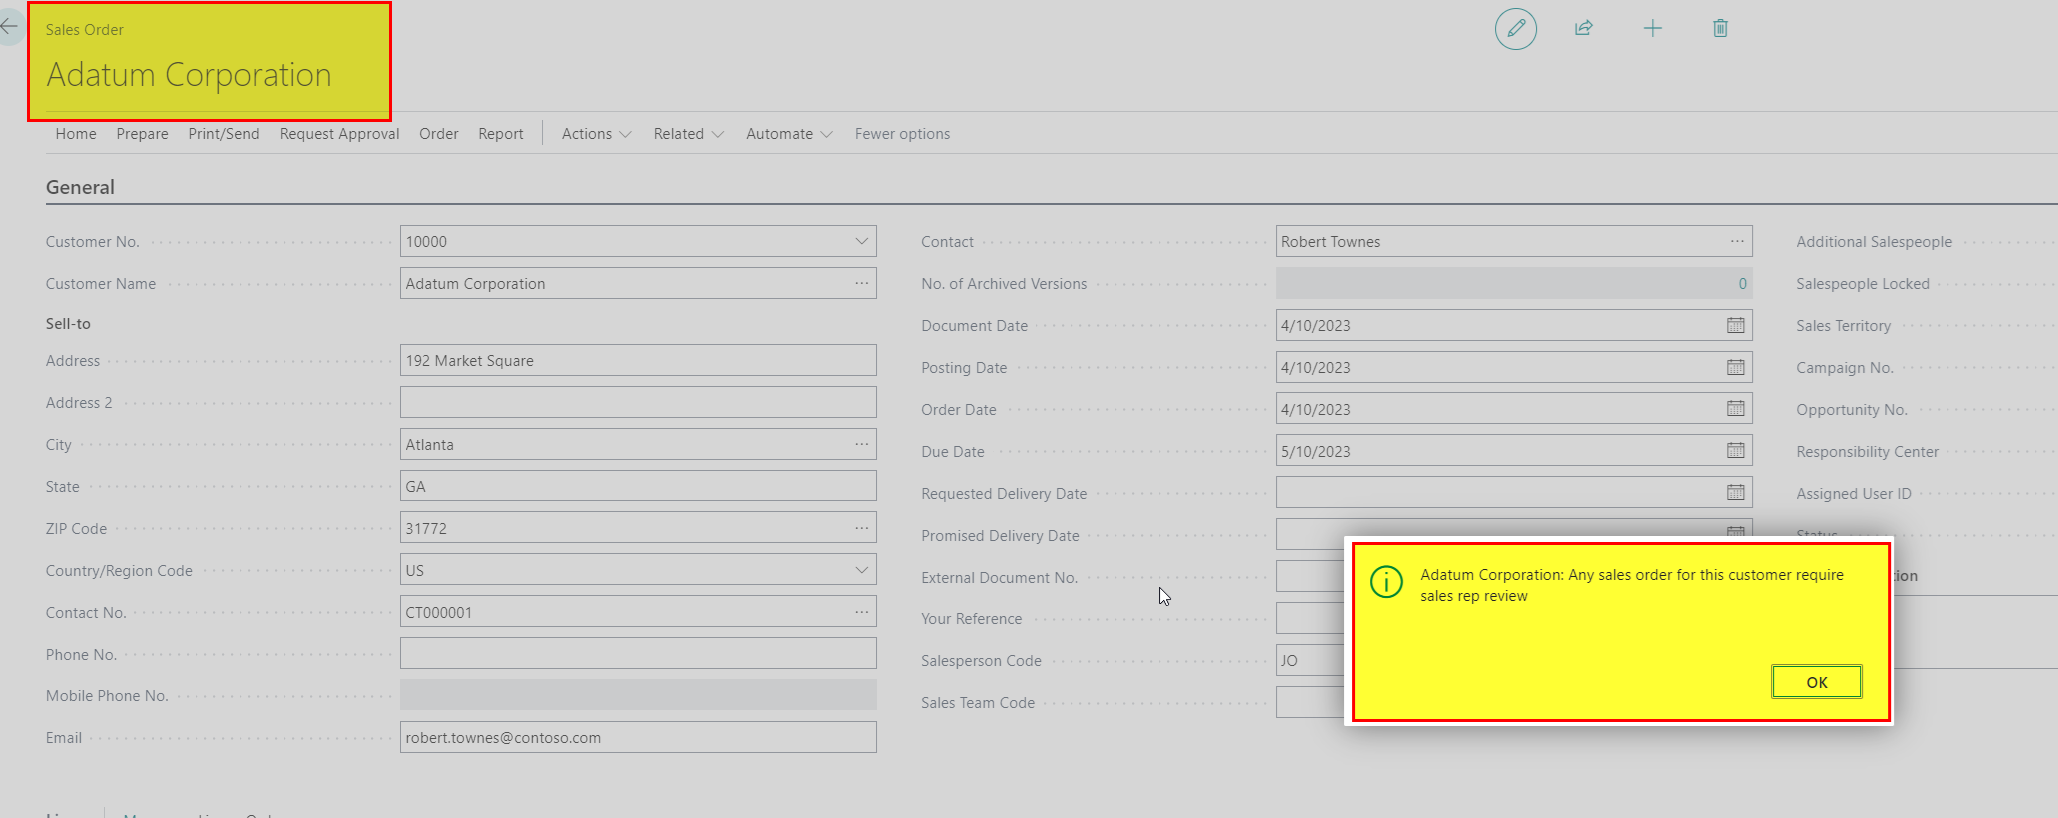Open the Print/Send menu

tap(224, 134)
